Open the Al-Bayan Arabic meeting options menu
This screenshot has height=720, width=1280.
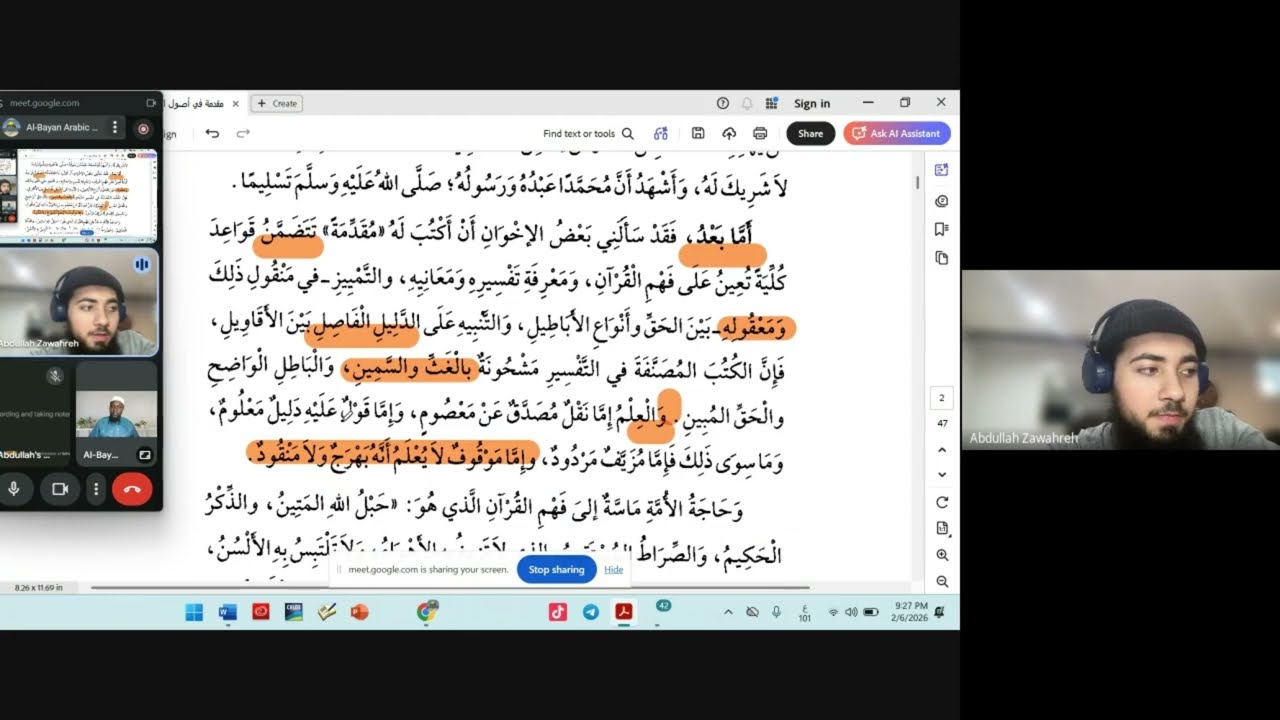click(x=115, y=127)
